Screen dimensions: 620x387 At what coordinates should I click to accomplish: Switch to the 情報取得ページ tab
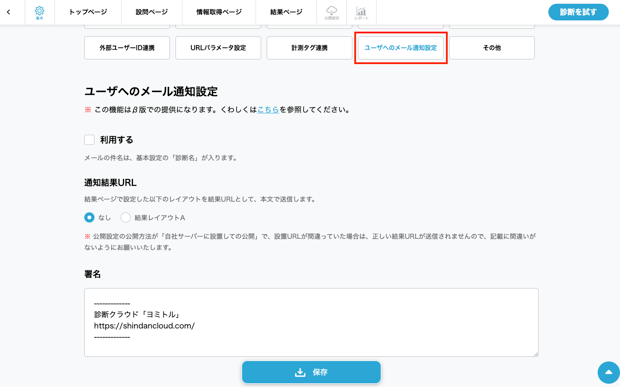point(219,12)
